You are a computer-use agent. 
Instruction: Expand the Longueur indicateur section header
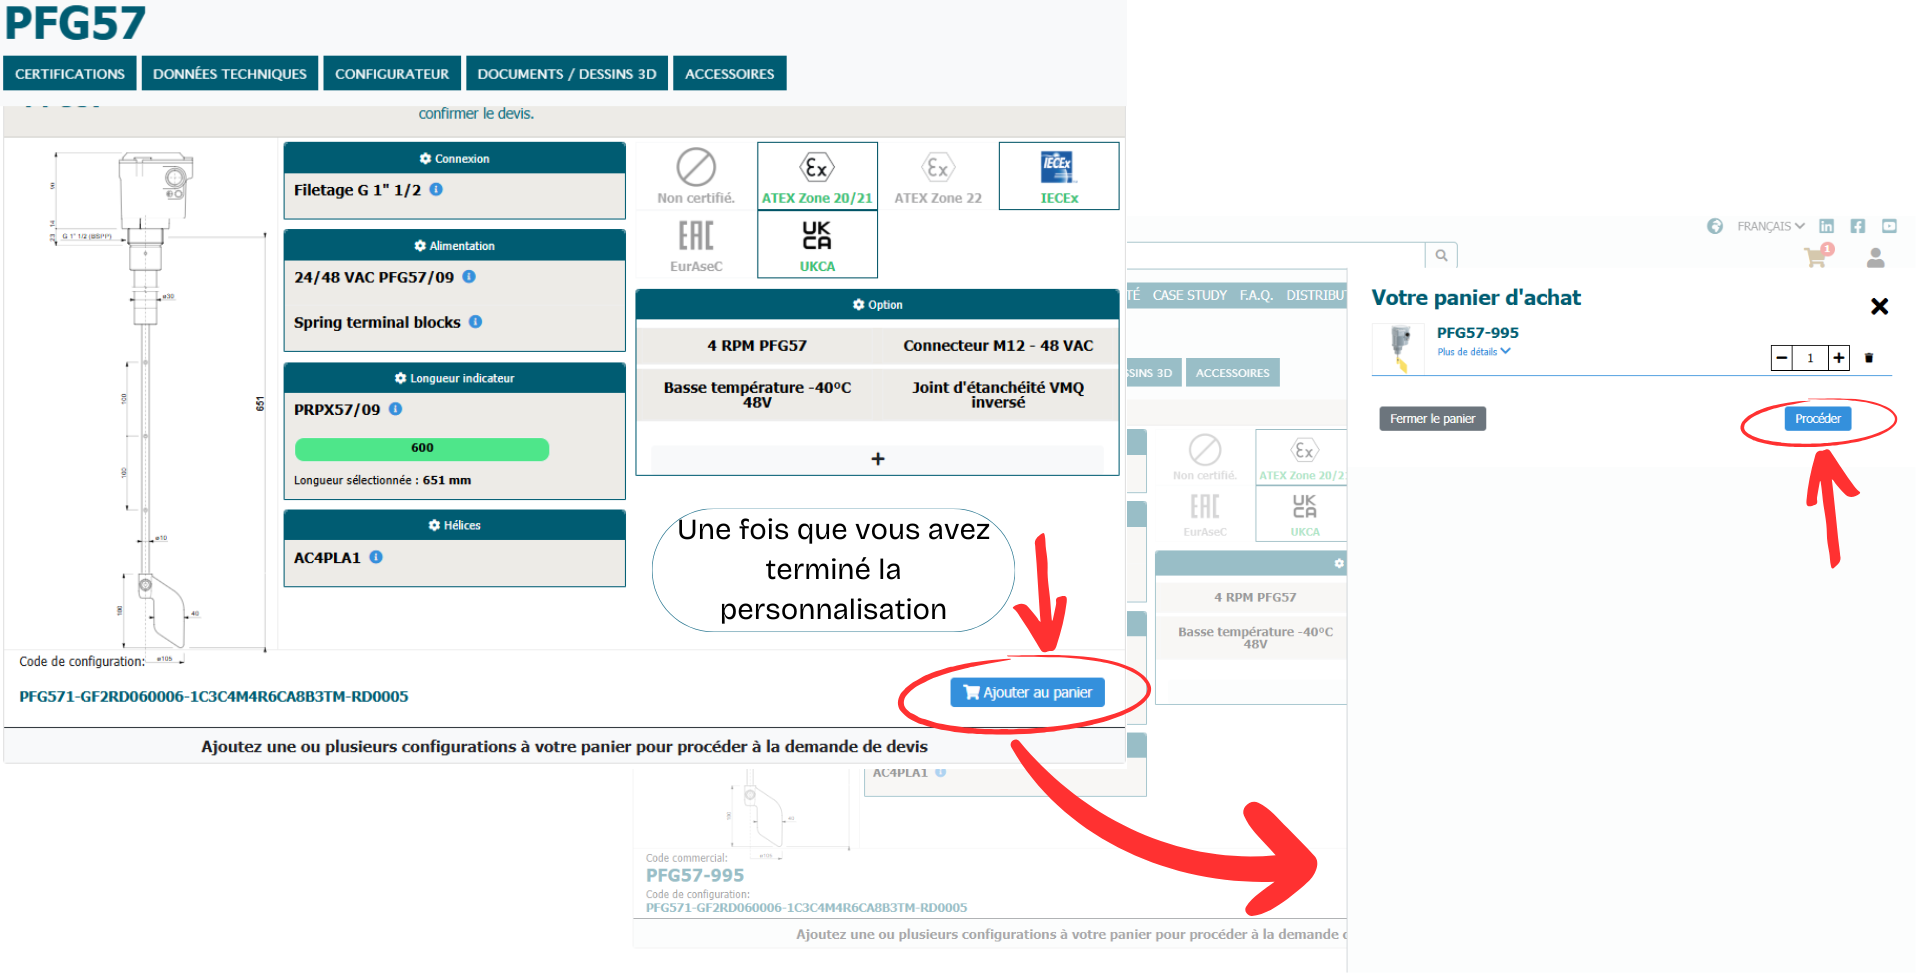(455, 378)
